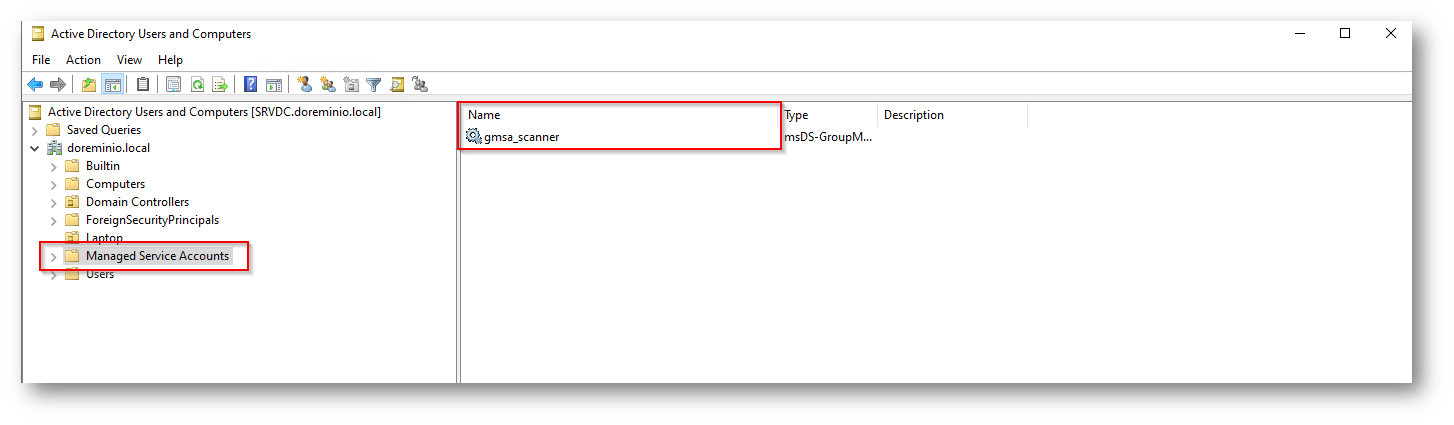This screenshot has height=425, width=1454.
Task: Open the View menu
Action: (130, 60)
